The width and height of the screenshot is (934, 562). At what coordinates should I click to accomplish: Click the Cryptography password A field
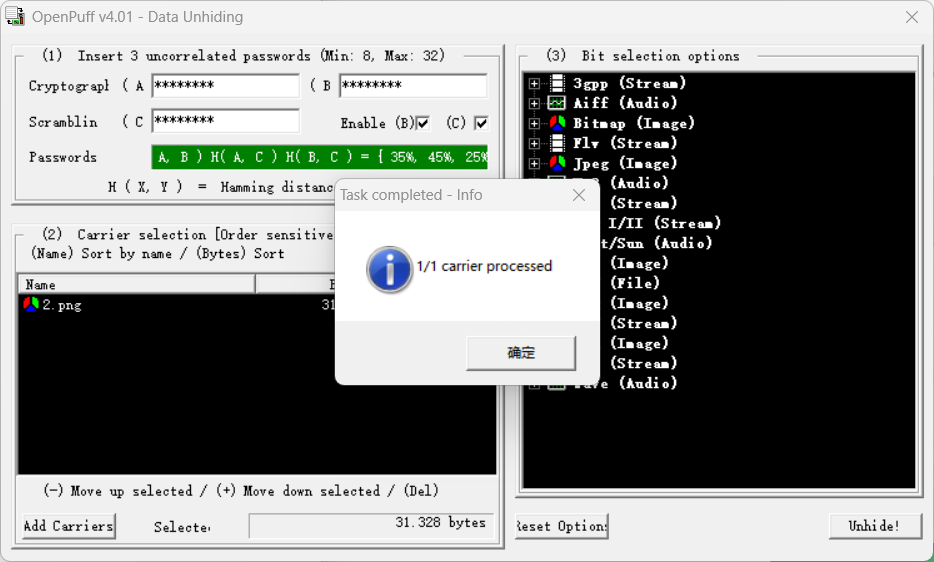click(225, 86)
